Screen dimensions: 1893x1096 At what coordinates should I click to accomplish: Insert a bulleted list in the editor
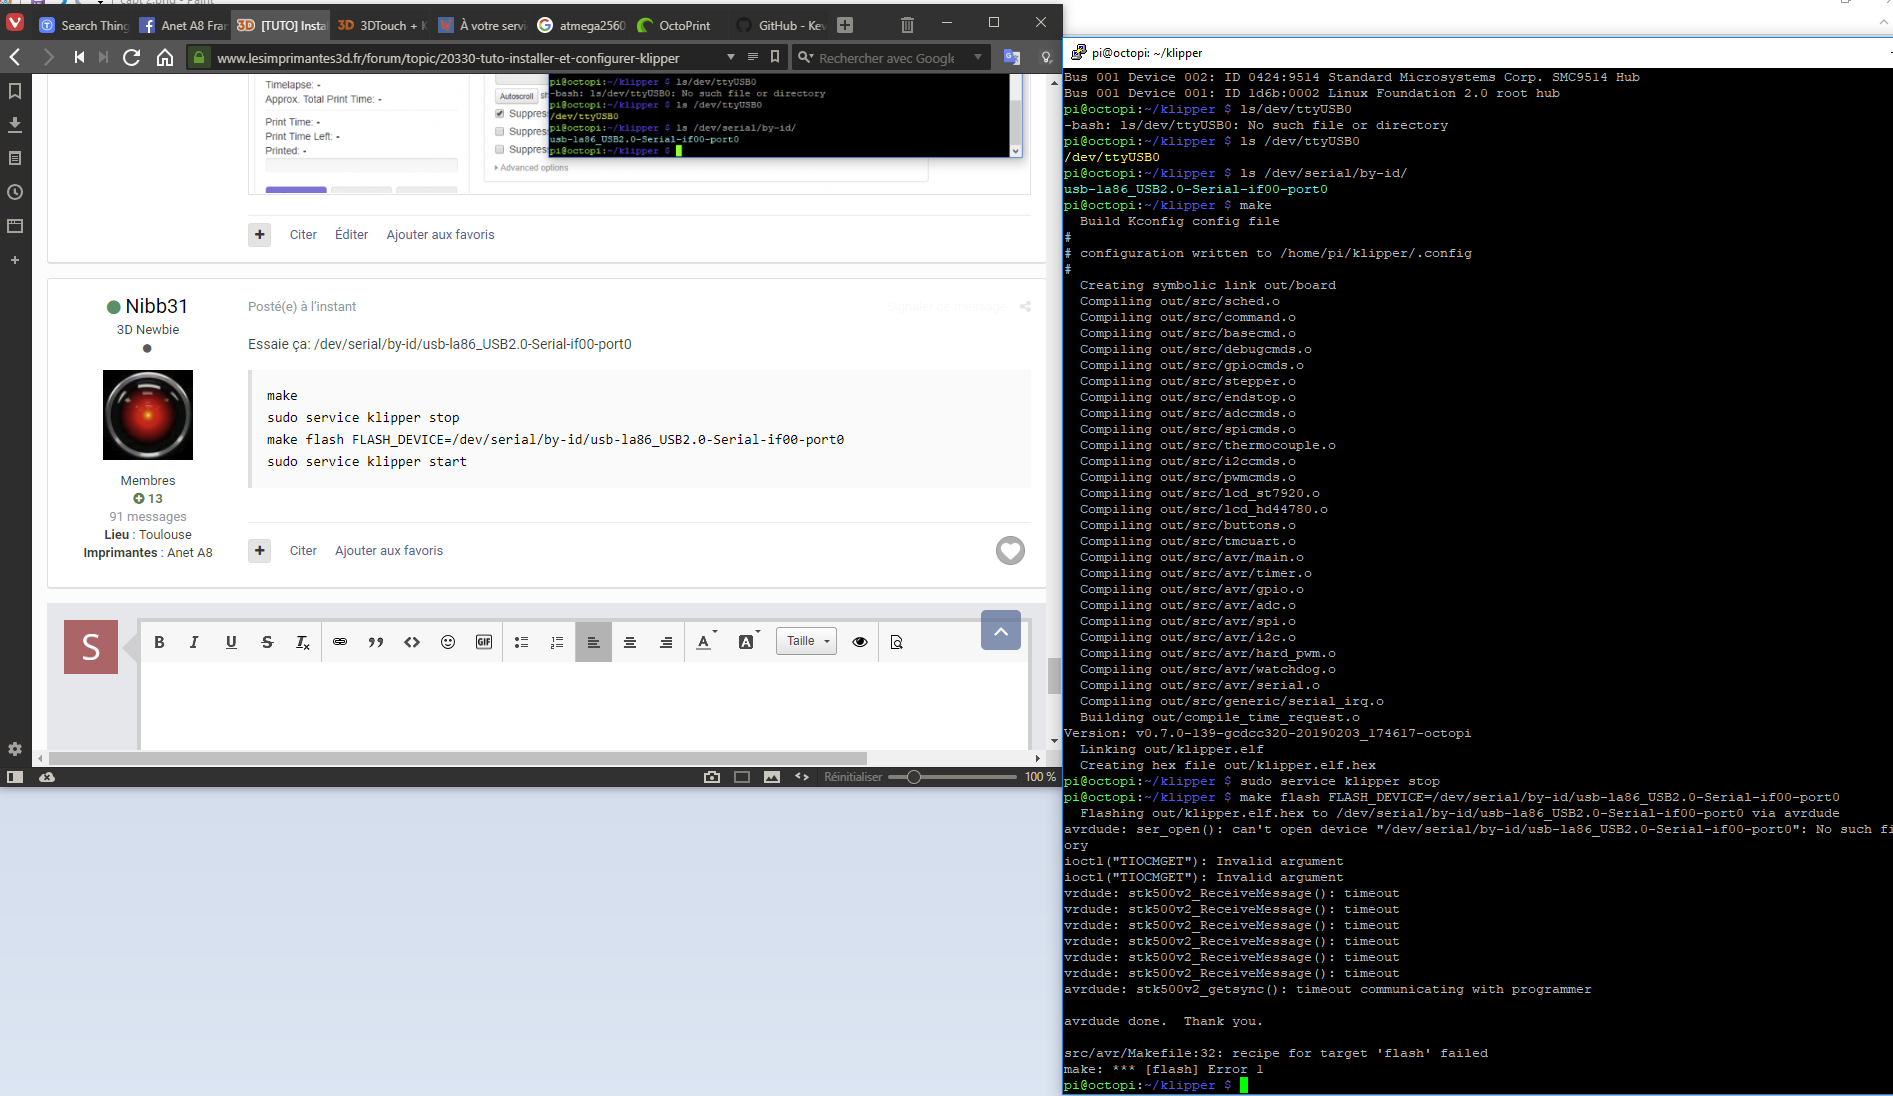521,642
